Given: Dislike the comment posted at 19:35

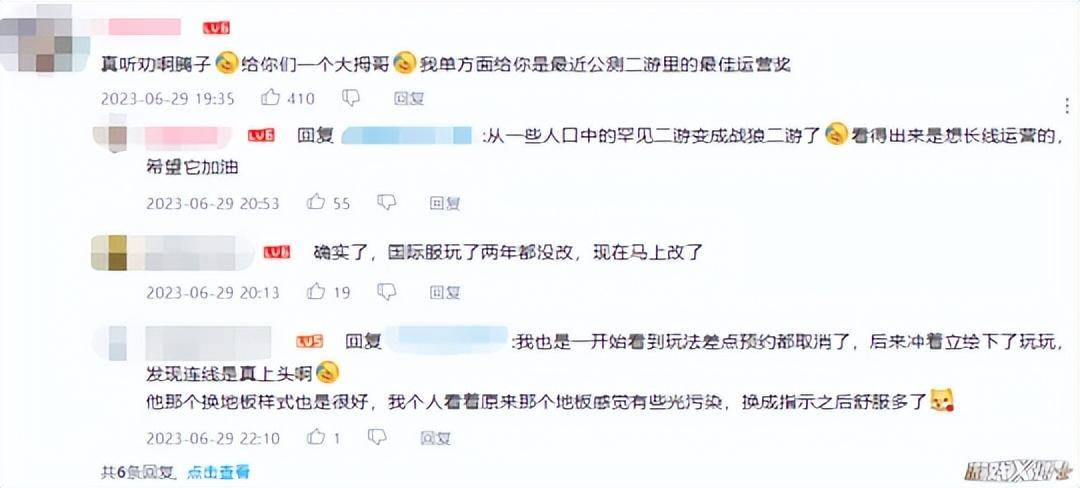Looking at the screenshot, I should tap(351, 98).
